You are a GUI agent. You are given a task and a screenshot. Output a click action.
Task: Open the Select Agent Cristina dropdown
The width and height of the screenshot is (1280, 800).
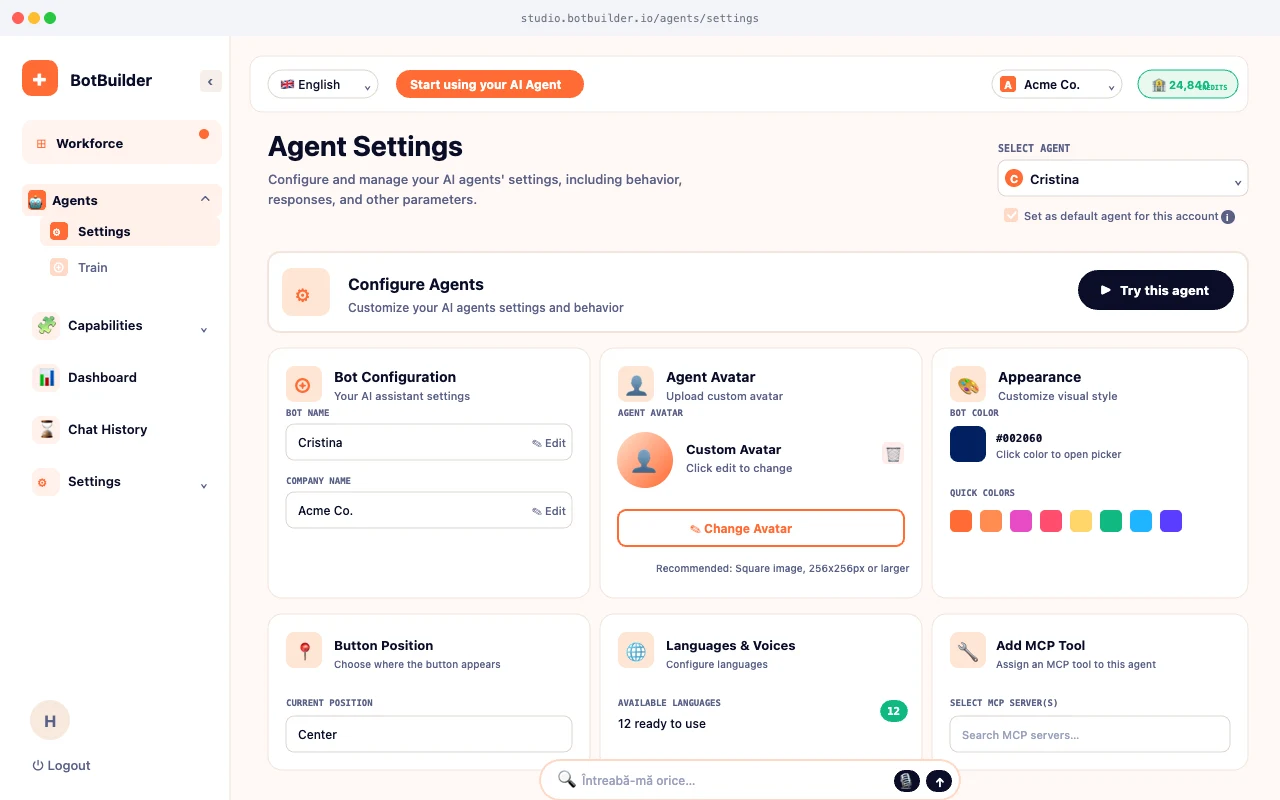coord(1123,179)
